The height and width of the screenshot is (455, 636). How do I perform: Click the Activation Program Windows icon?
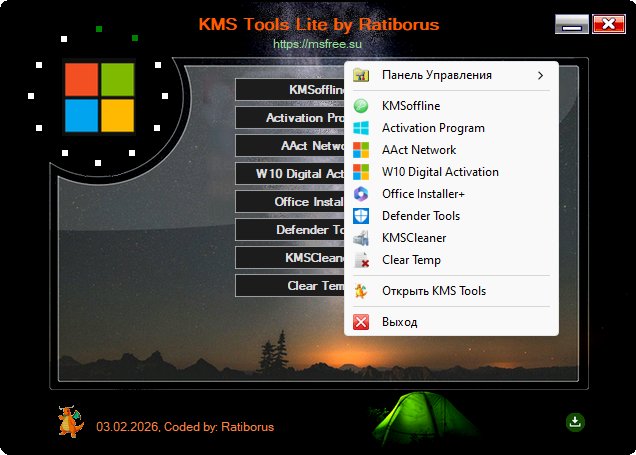[361, 128]
